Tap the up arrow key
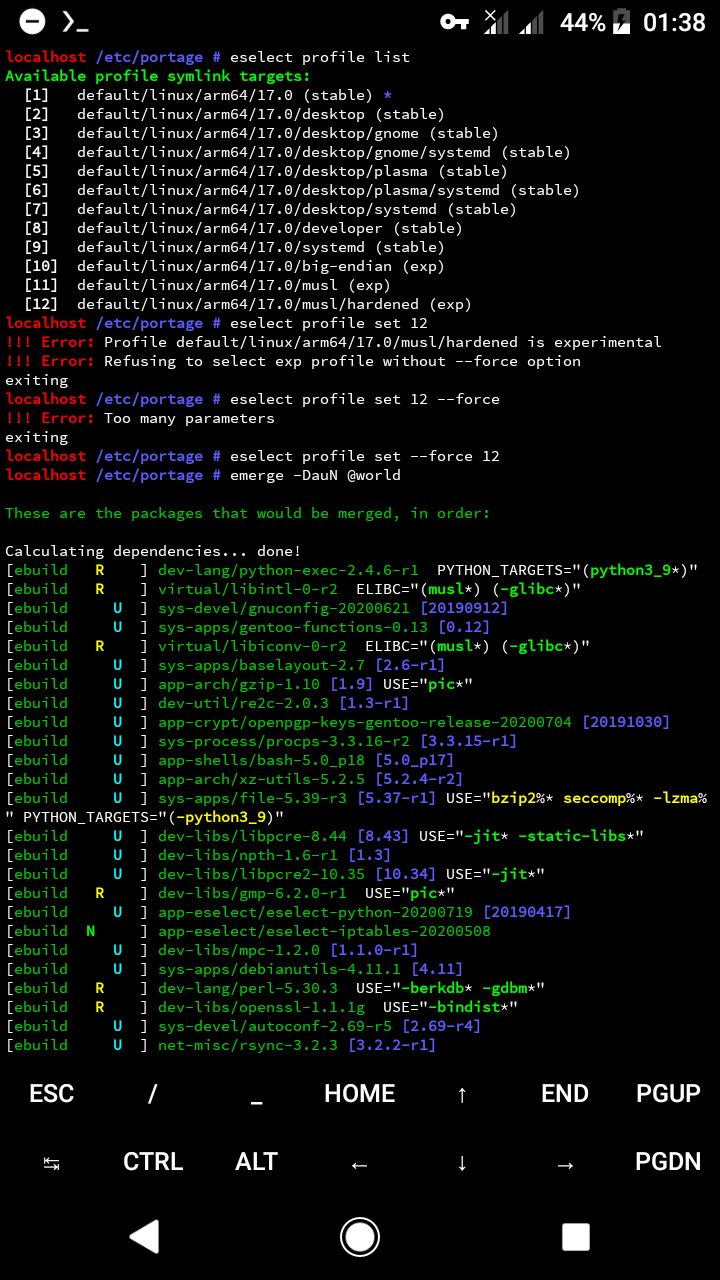The height and width of the screenshot is (1280, 720). pyautogui.click(x=462, y=1093)
